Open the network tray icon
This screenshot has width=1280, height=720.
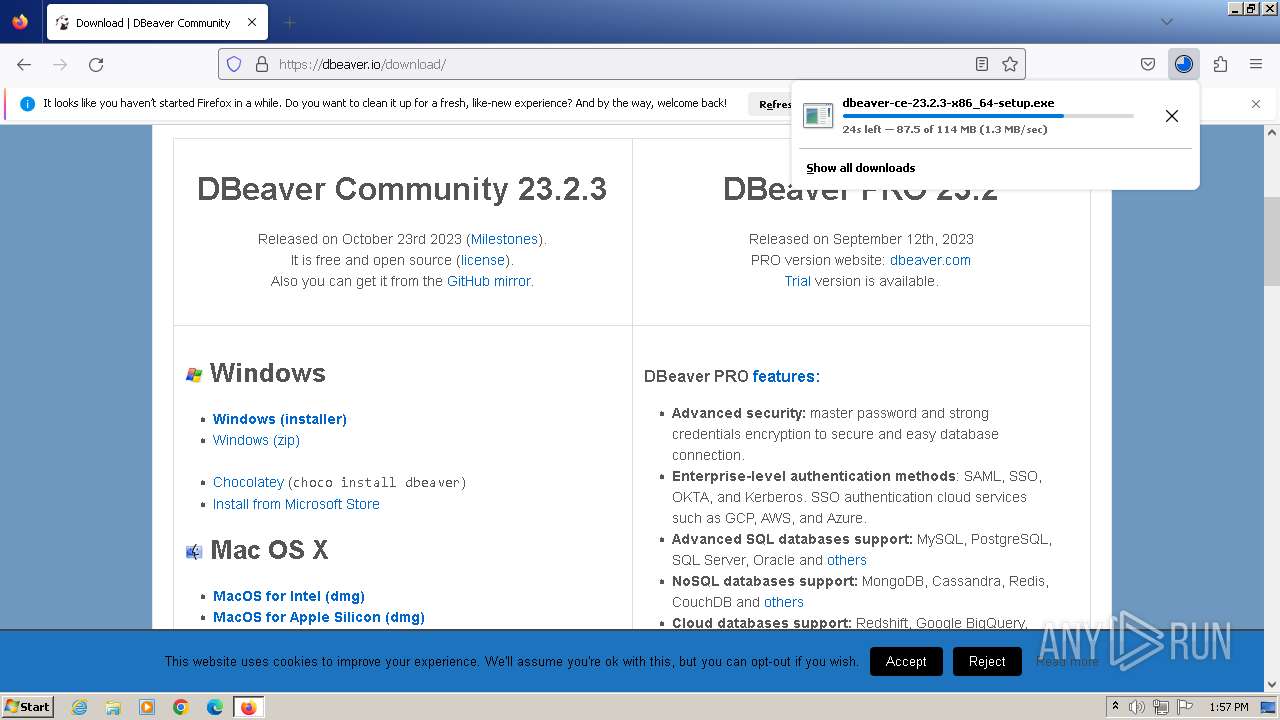pos(1161,707)
